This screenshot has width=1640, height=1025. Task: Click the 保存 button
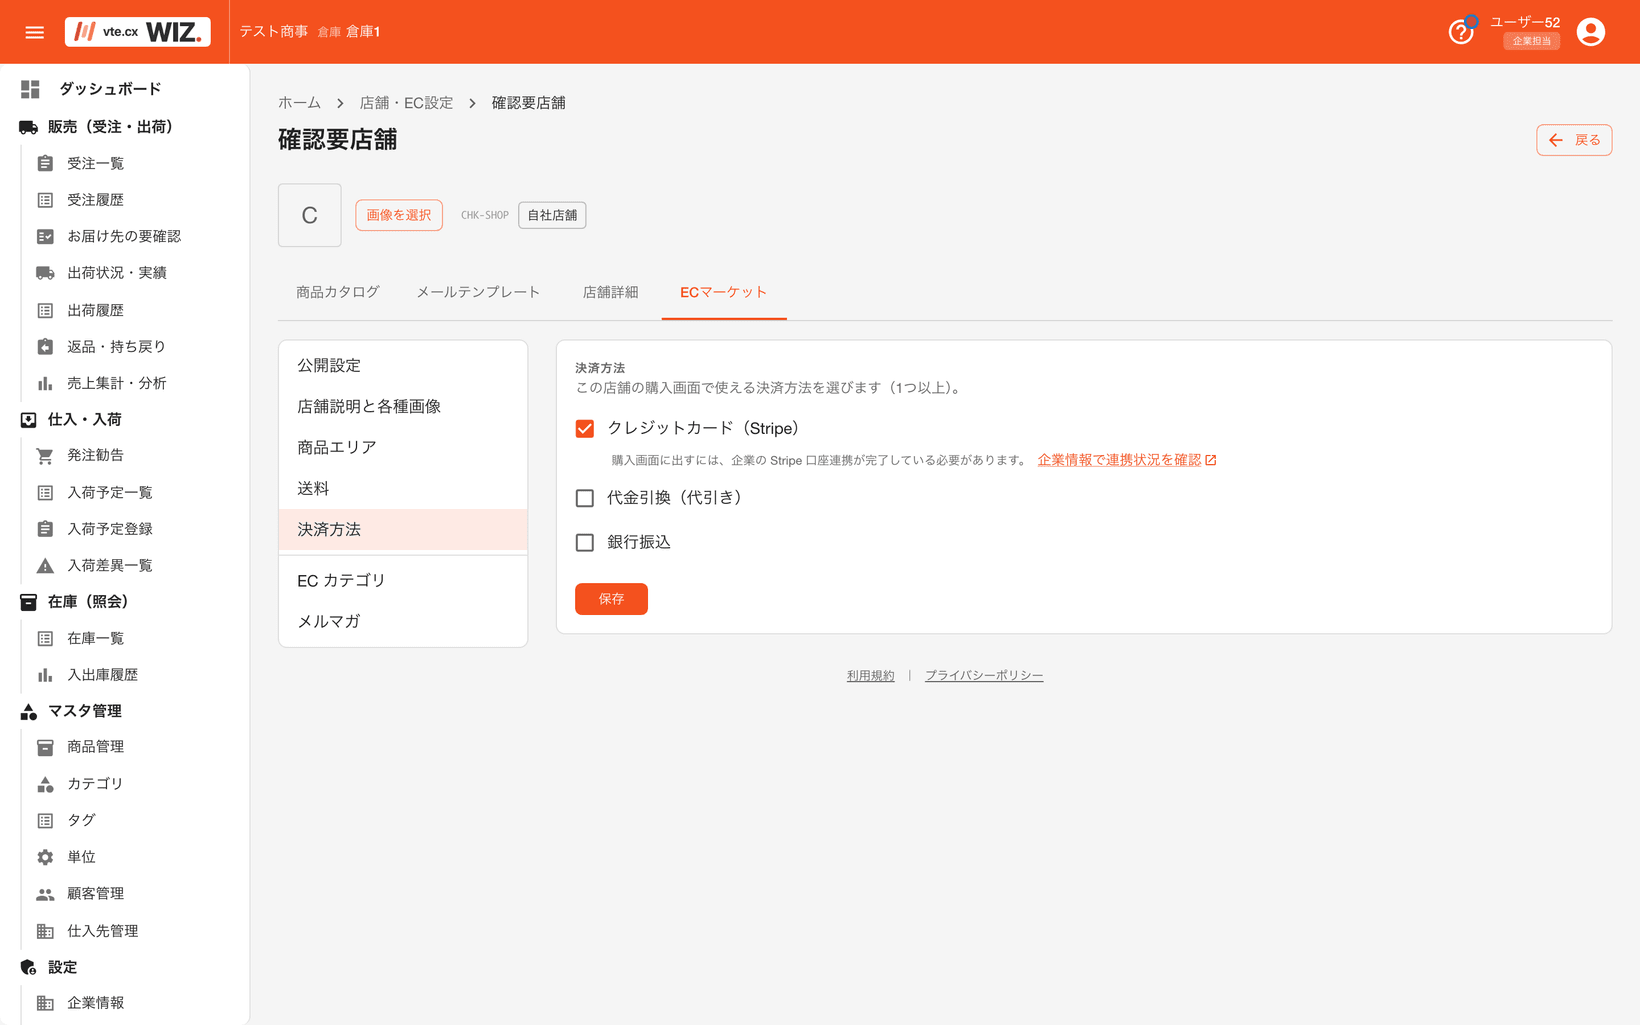611,599
